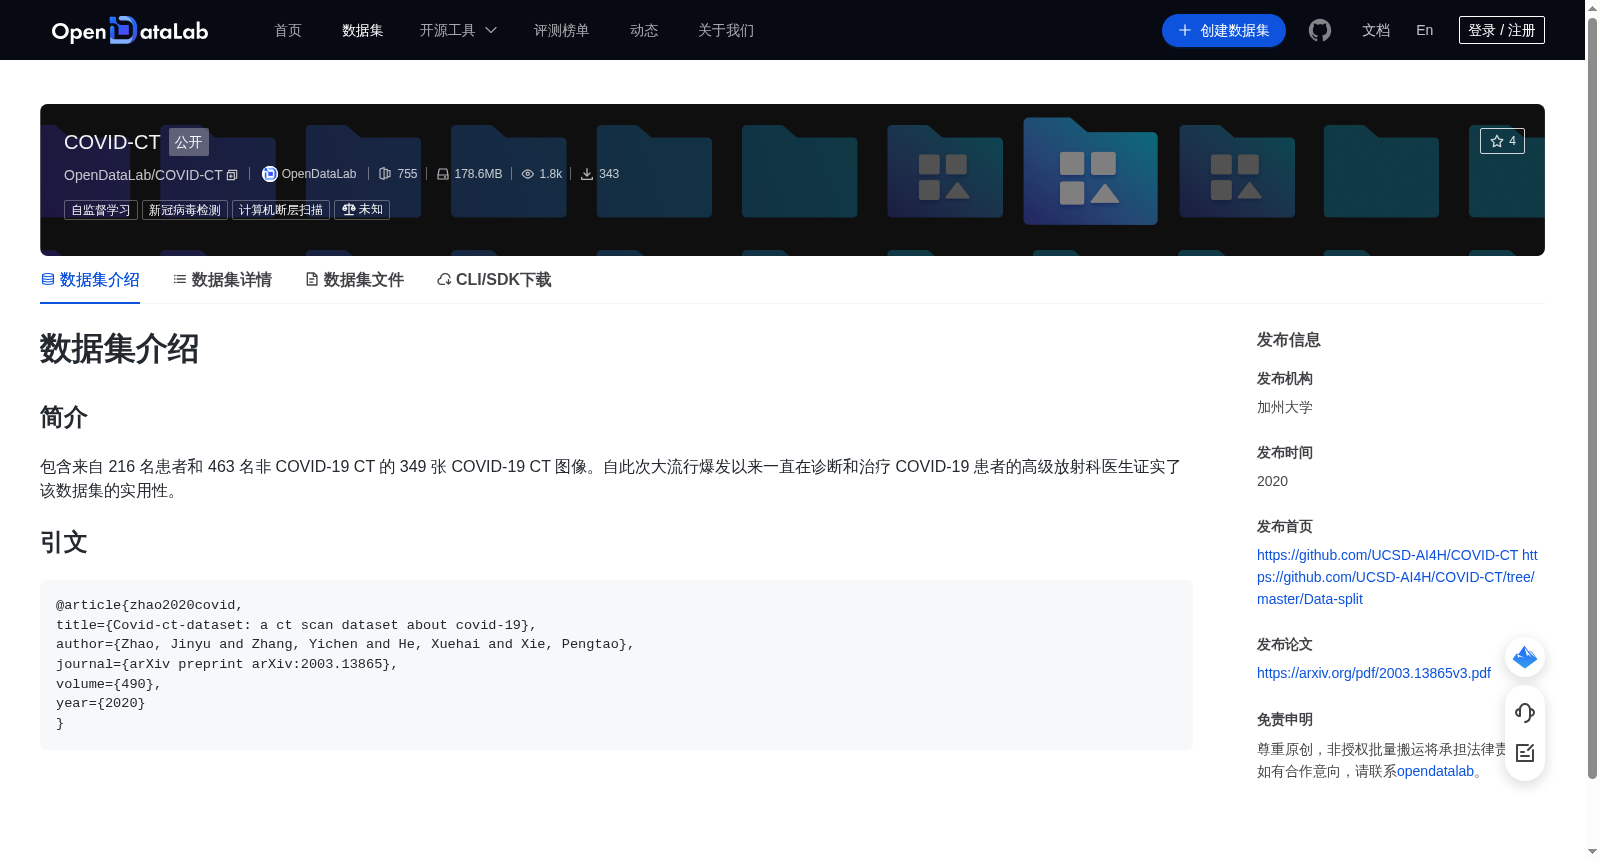Click the 登录 / 注册 button
Viewport: 1600px width, 861px height.
pos(1502,30)
